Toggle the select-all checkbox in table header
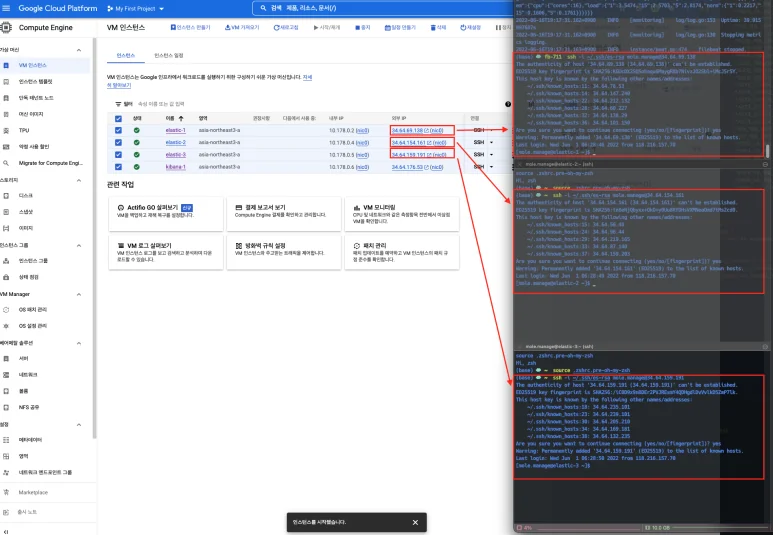 [119, 118]
